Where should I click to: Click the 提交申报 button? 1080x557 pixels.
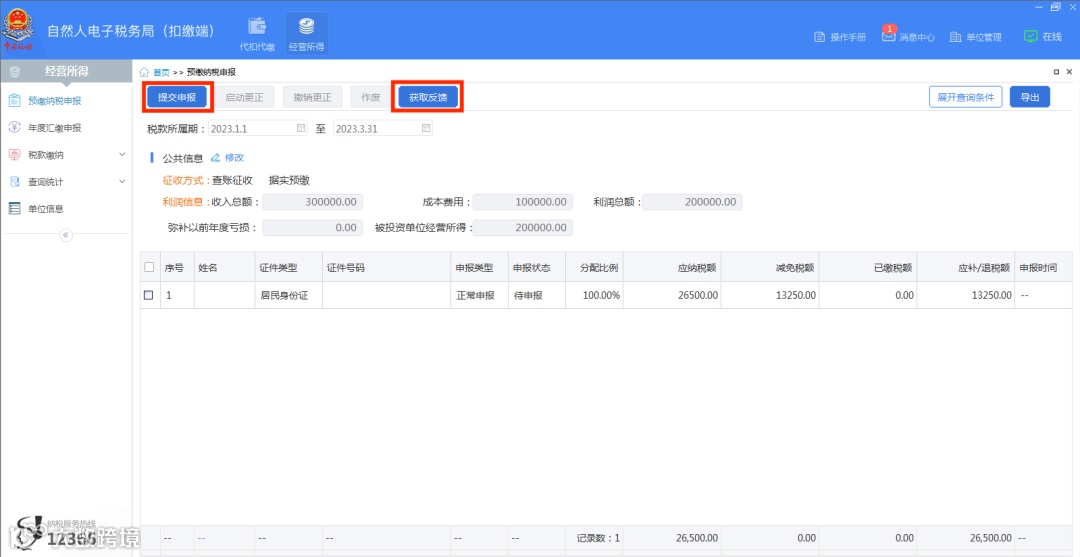click(x=177, y=97)
